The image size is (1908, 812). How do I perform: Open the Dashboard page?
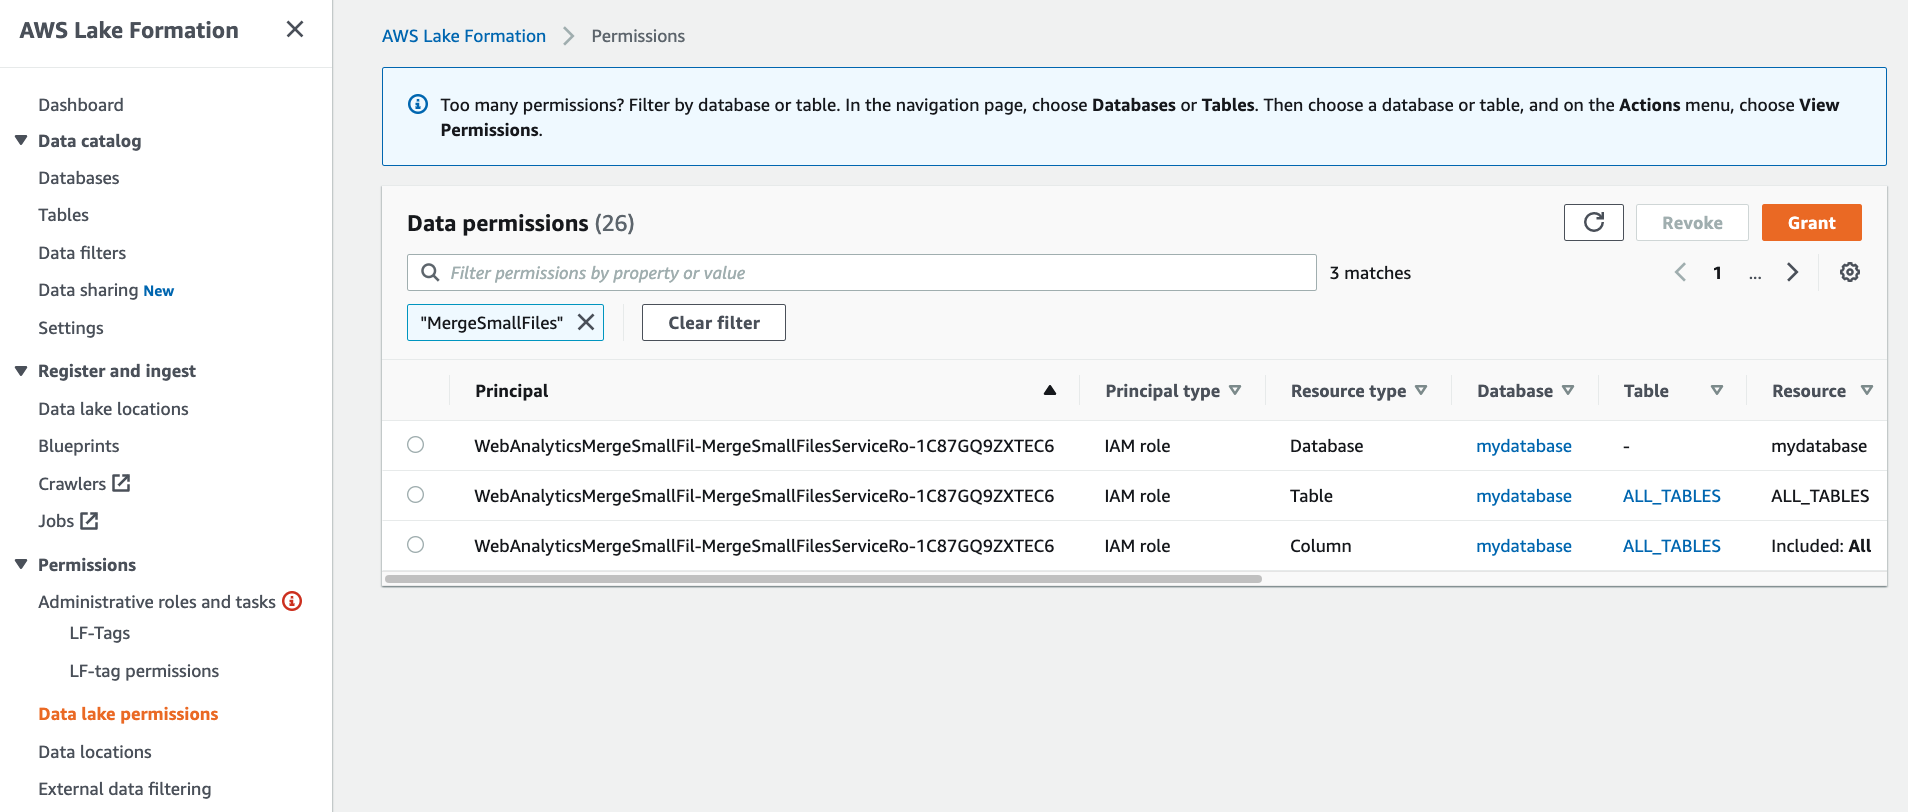click(x=81, y=105)
